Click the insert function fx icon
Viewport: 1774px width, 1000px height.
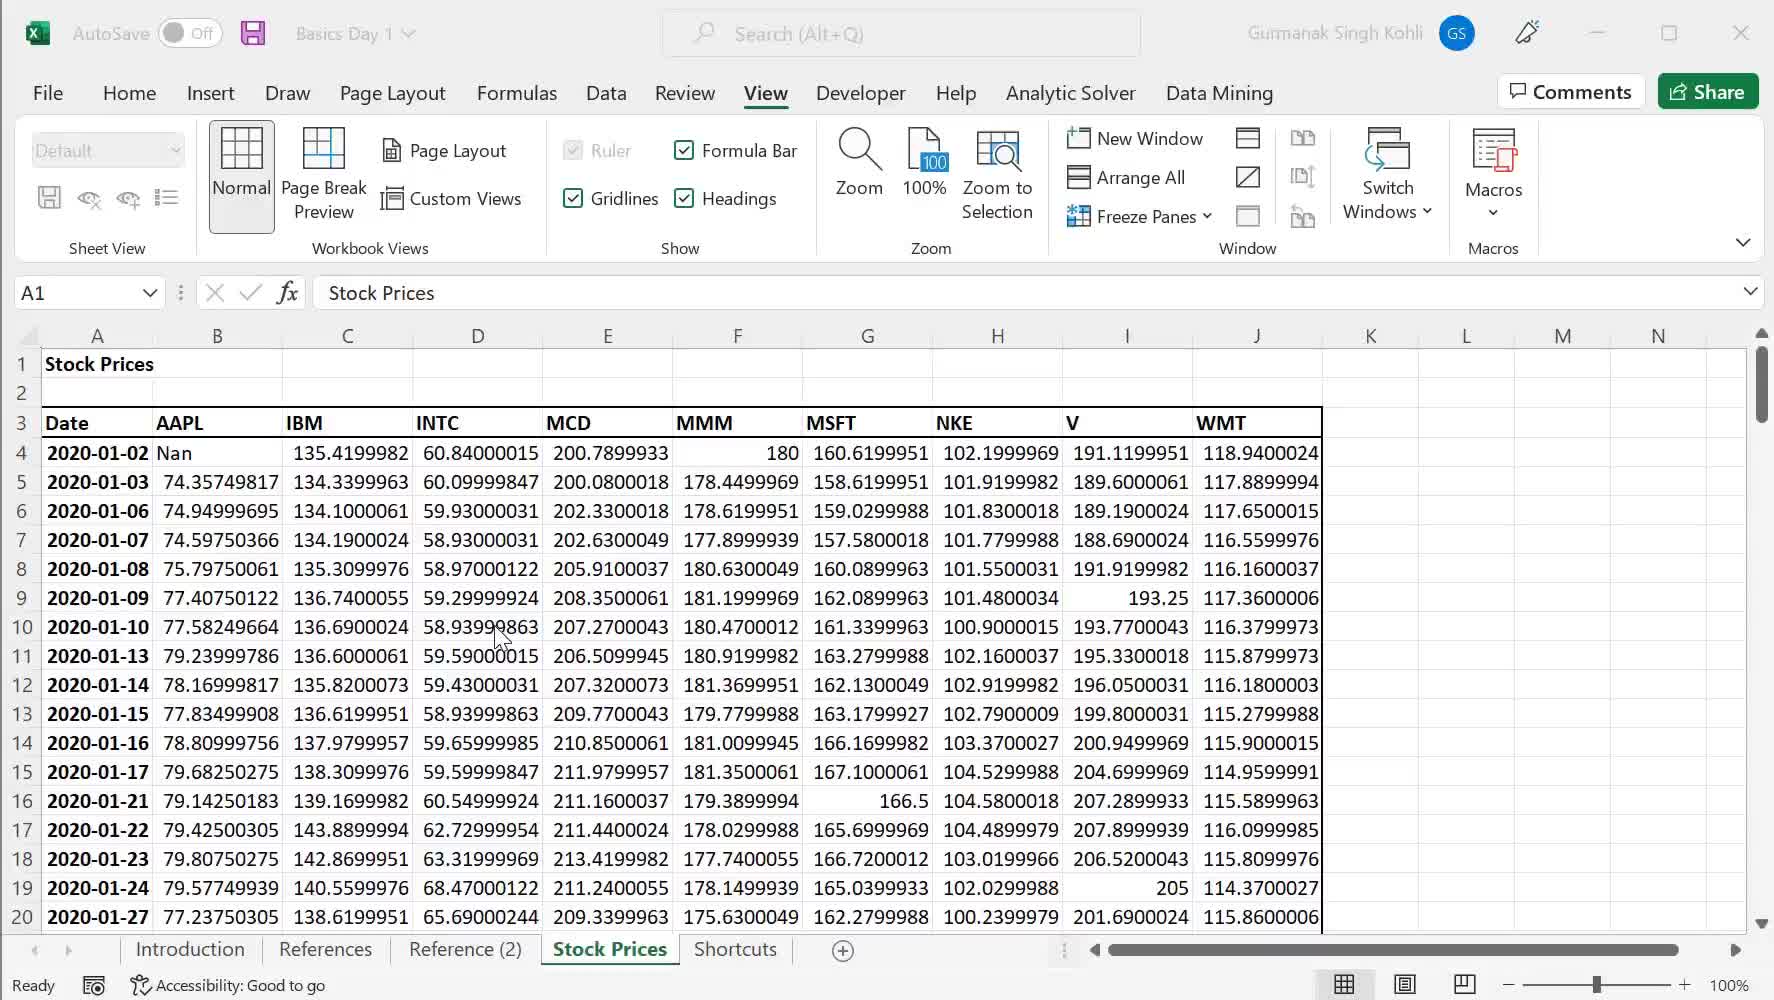(x=287, y=292)
